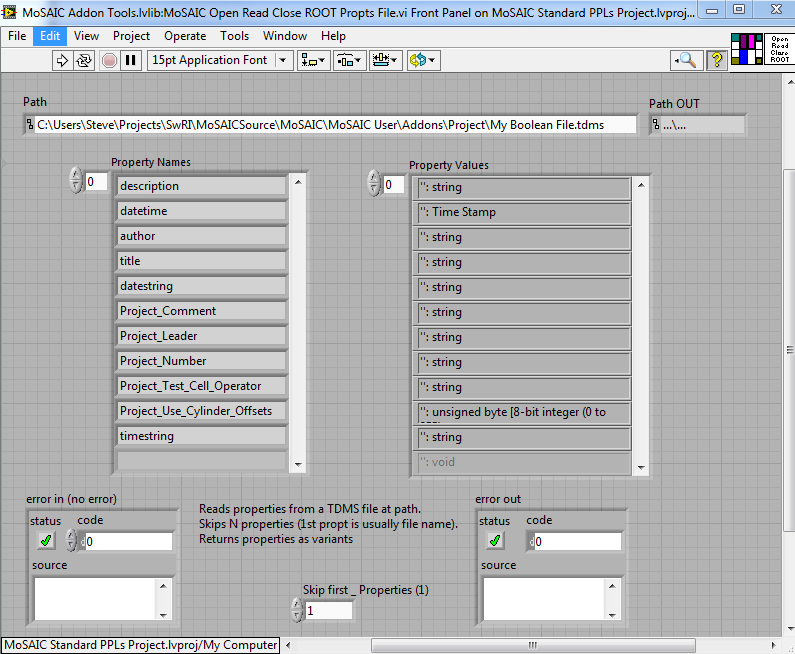Select the 'Project_Use_Cylinder_Offsets' entry

click(201, 411)
